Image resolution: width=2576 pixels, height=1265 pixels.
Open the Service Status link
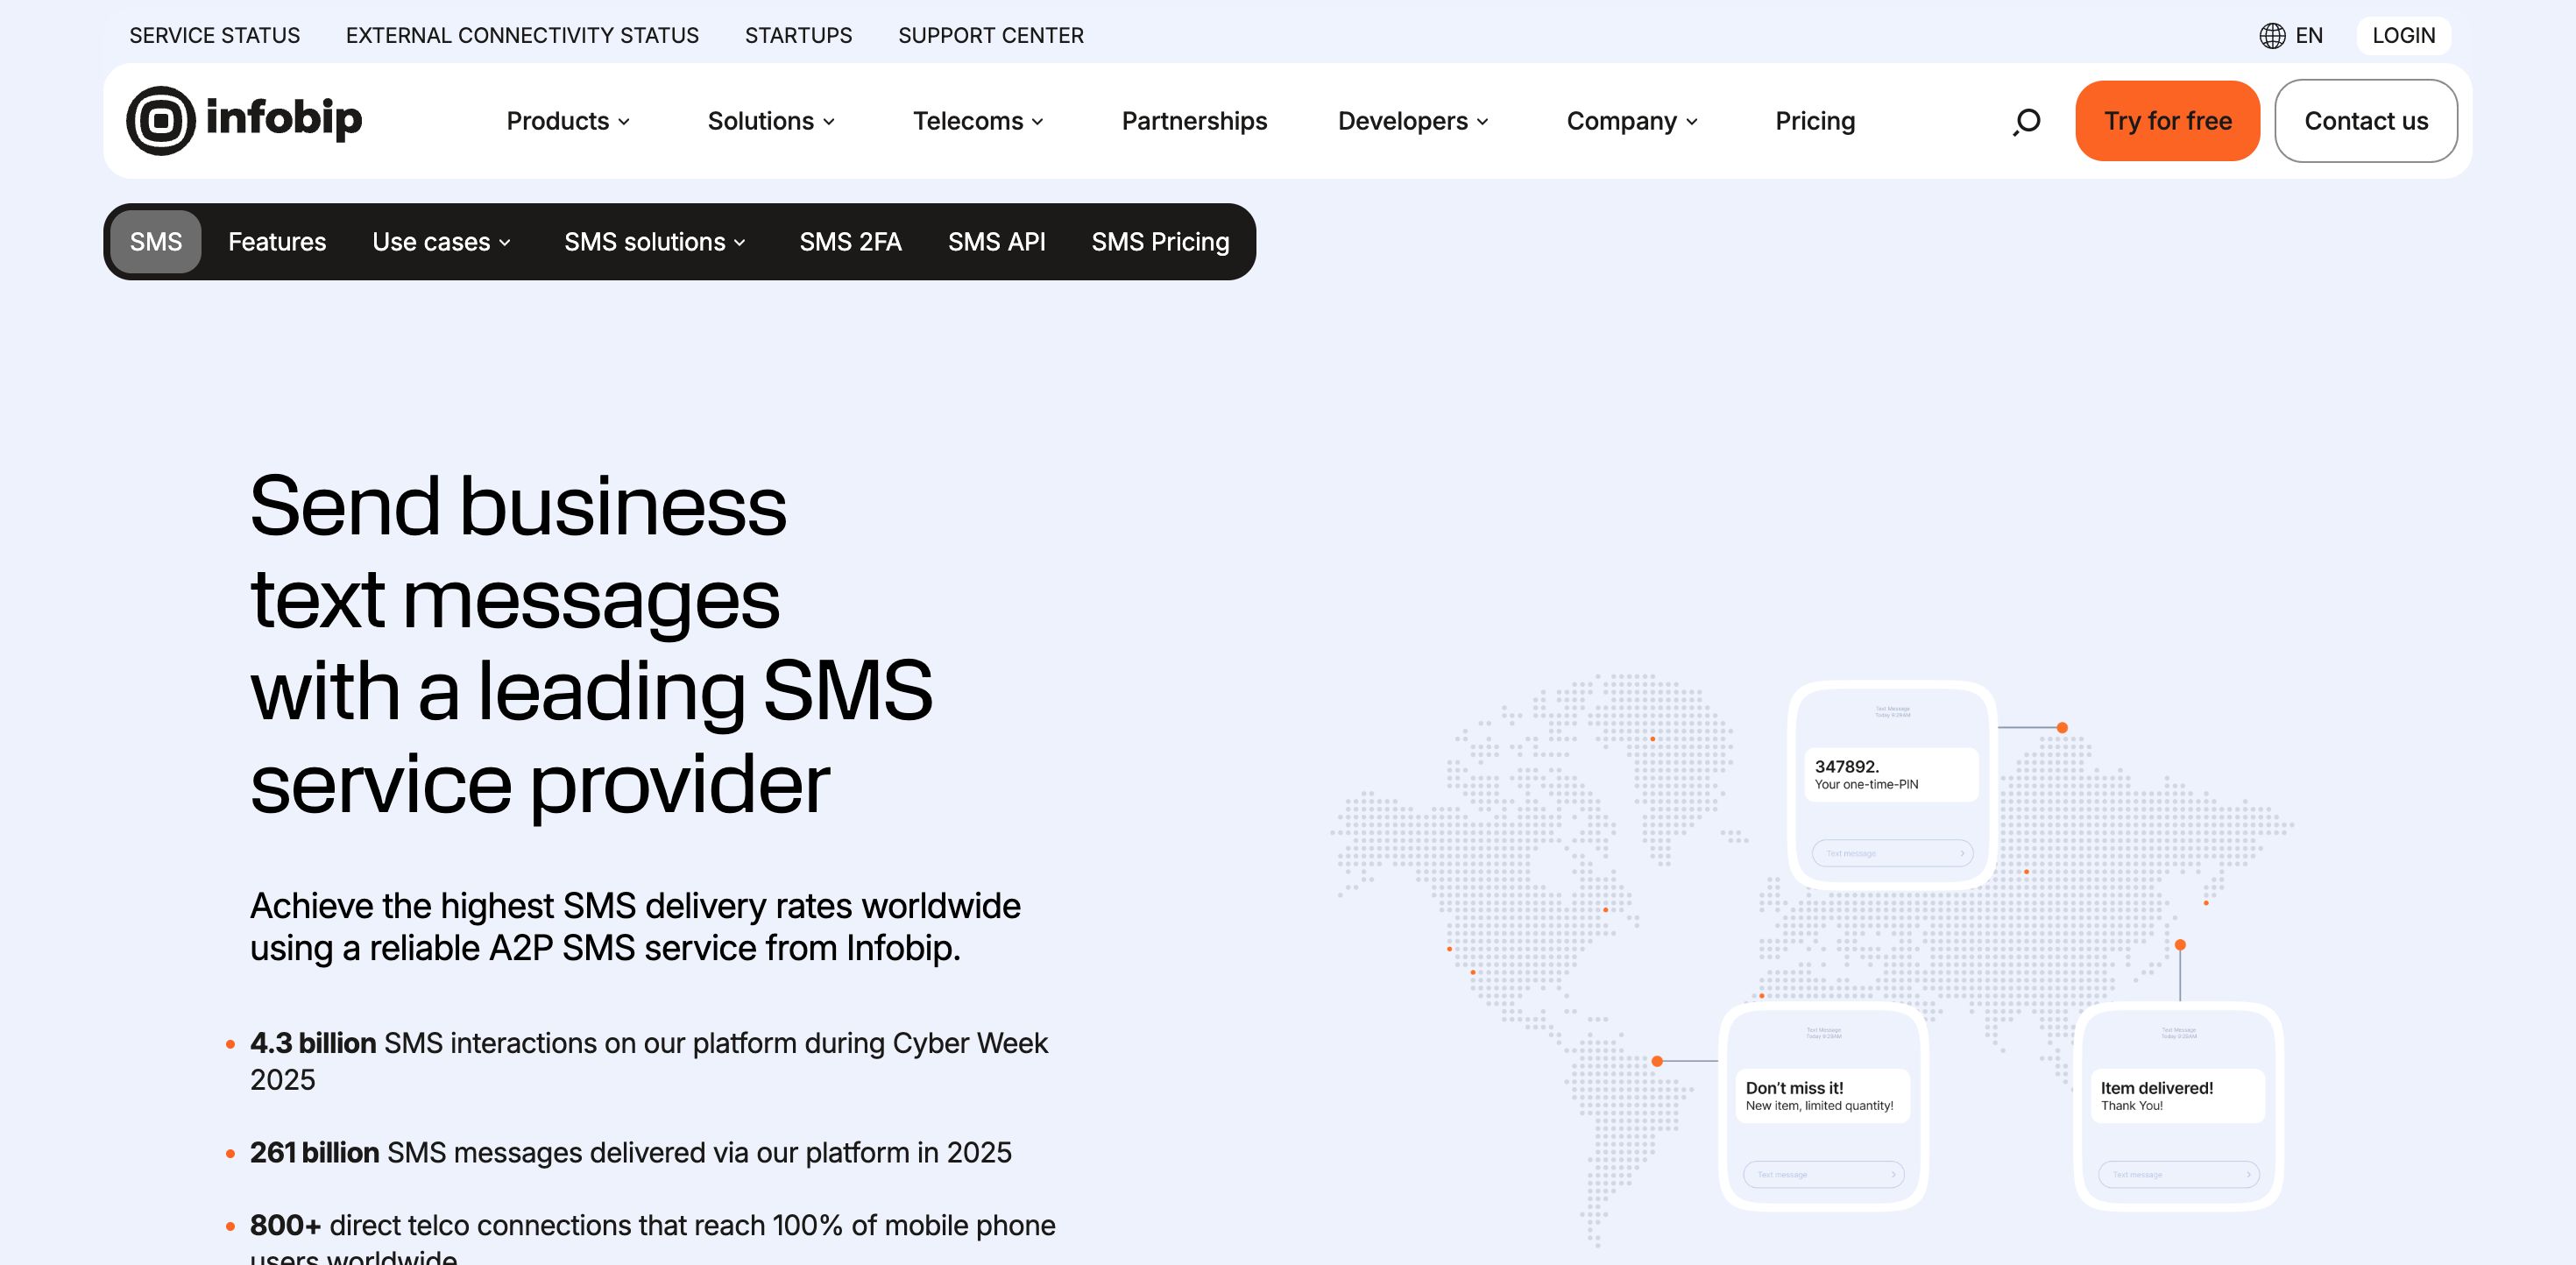click(x=214, y=36)
